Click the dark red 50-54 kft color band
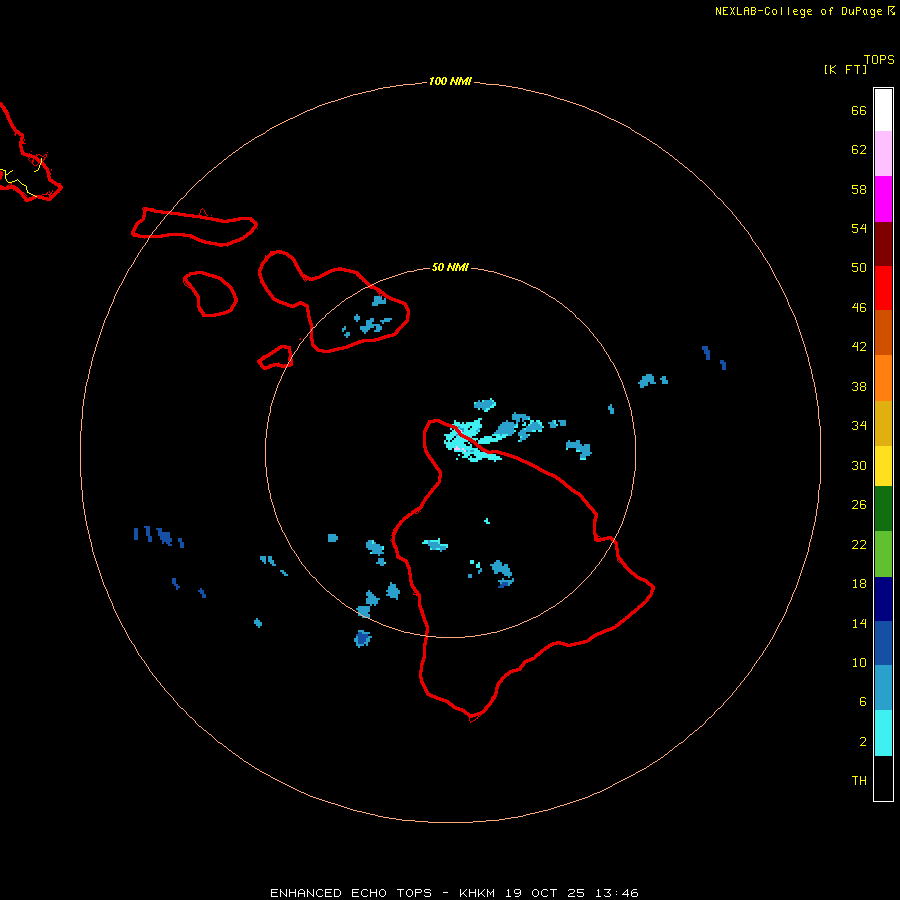Image resolution: width=900 pixels, height=900 pixels. 883,244
